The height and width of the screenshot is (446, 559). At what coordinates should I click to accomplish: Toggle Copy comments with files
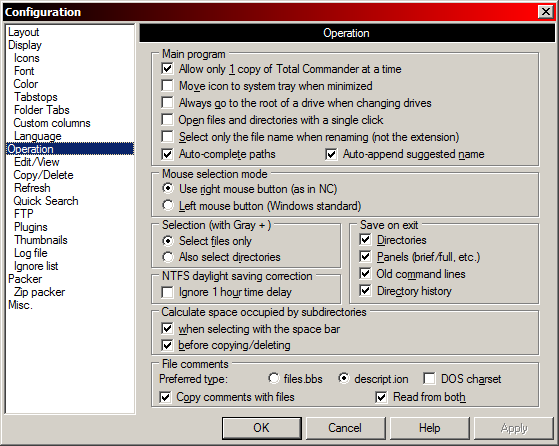(x=165, y=397)
